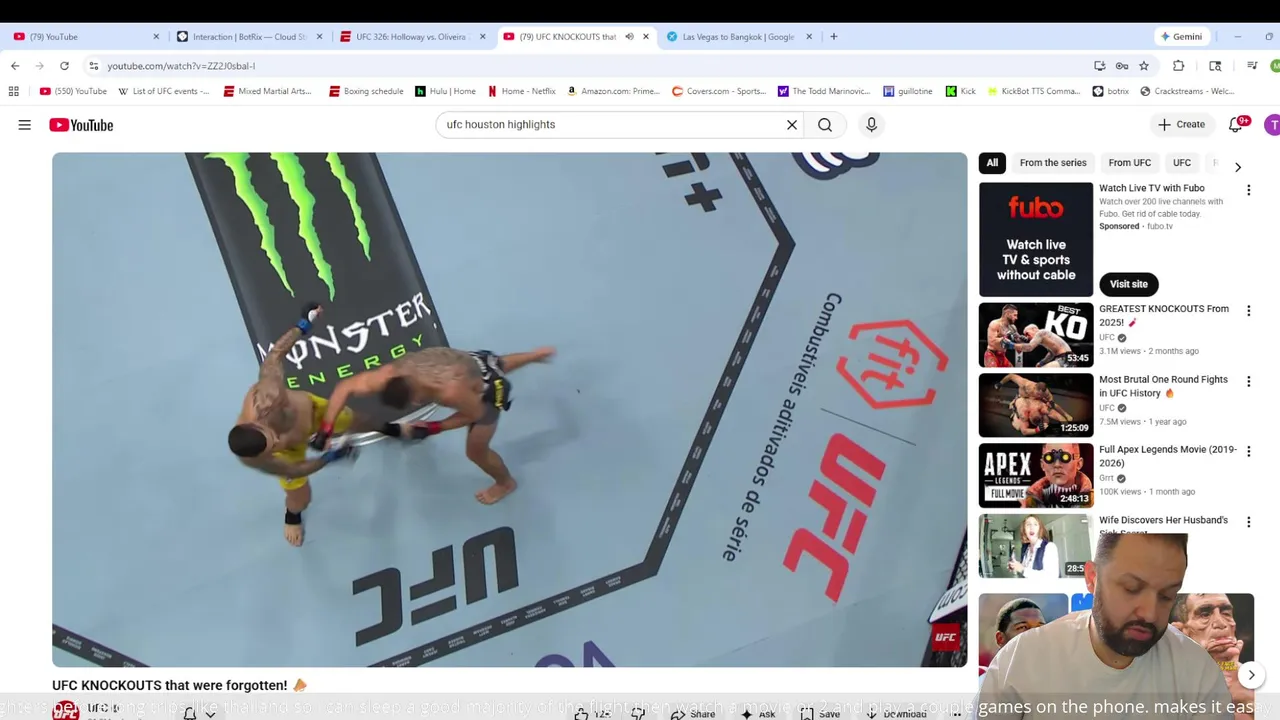Switch to the UFC 326 Holloway vs. Oliveira tab
Image resolution: width=1280 pixels, height=720 pixels.
tap(411, 37)
